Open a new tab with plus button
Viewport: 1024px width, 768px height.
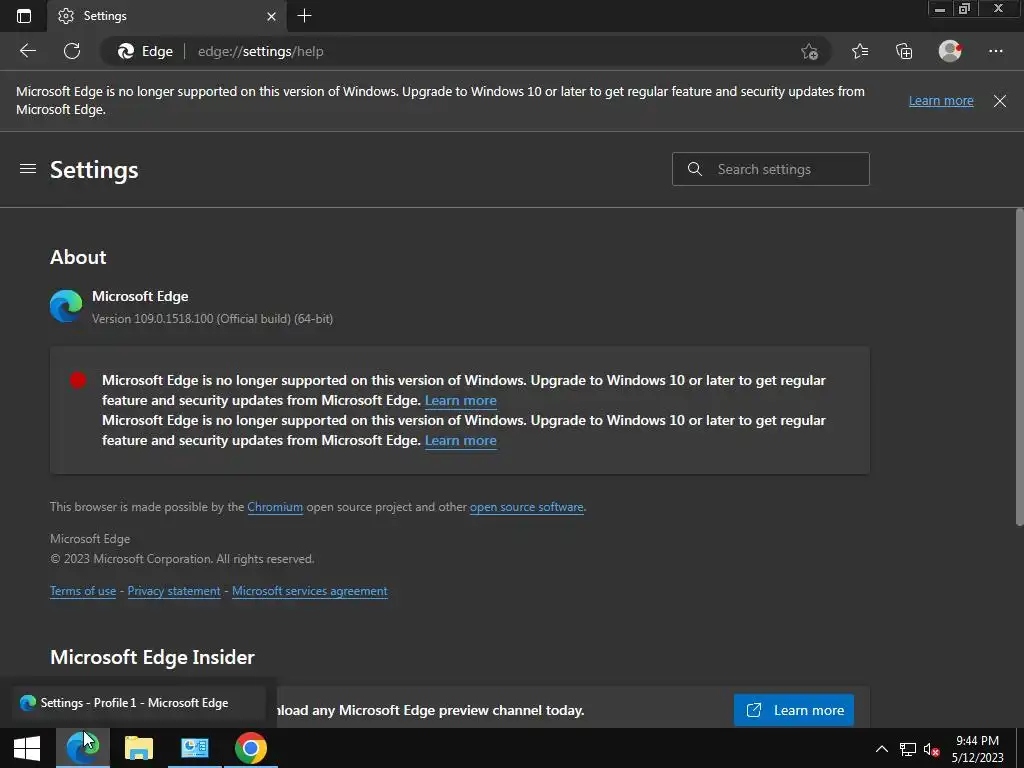[x=304, y=16]
